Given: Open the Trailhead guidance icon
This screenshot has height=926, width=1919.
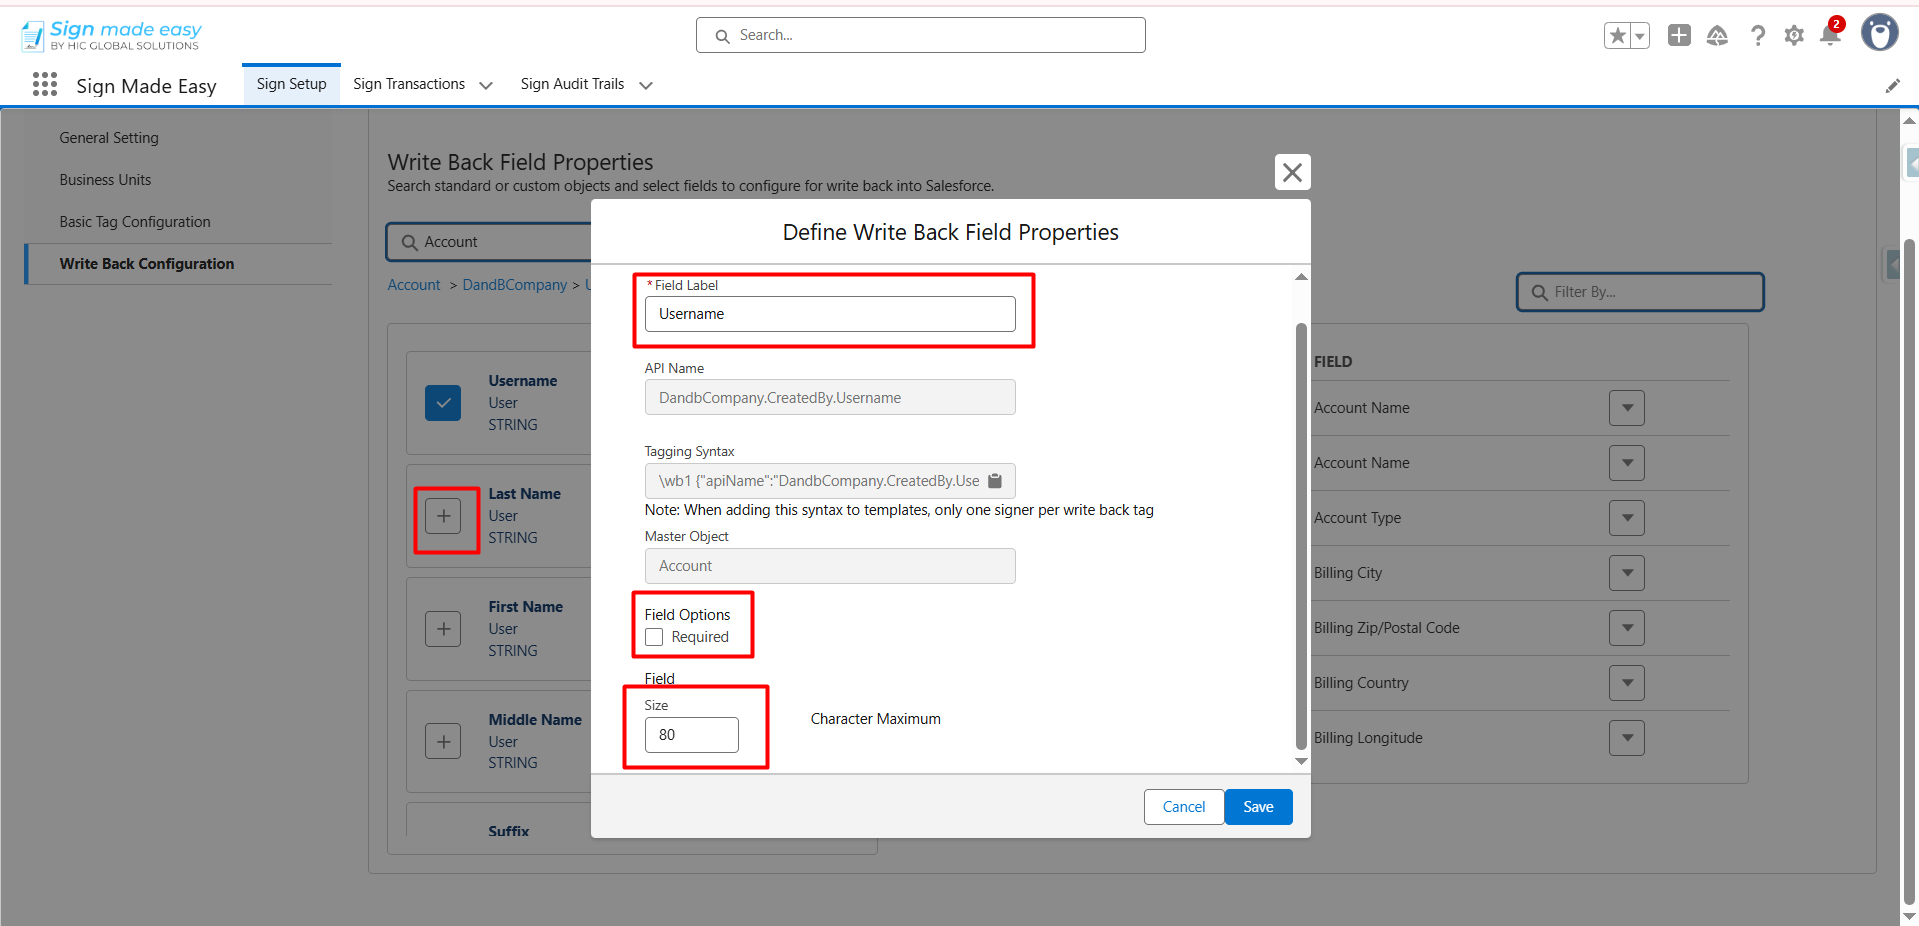Looking at the screenshot, I should click(1717, 36).
